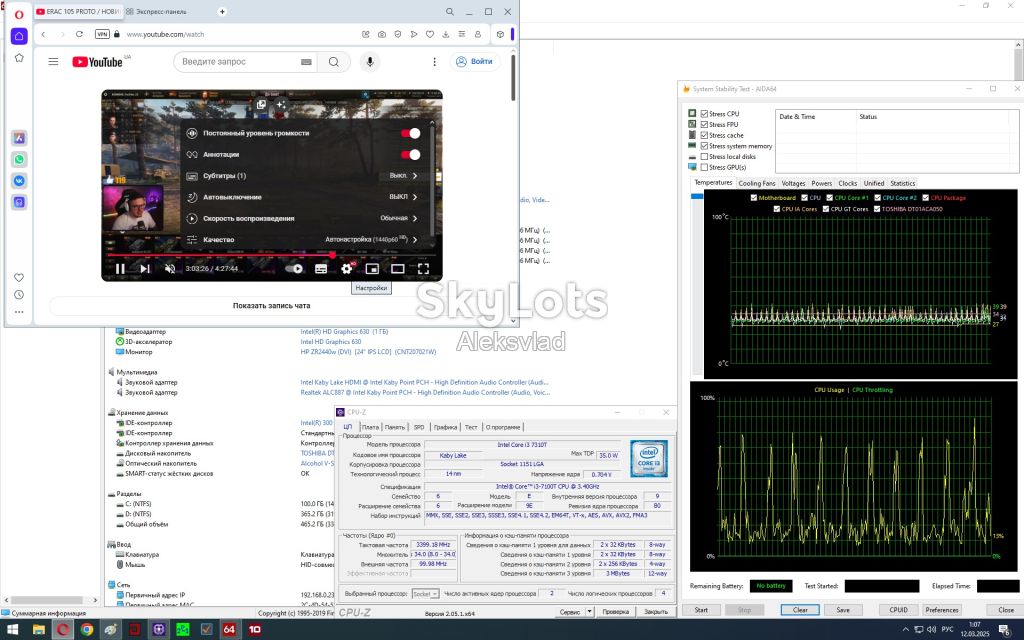Switch the video to miniplayer mode
1024x640 pixels.
372,268
